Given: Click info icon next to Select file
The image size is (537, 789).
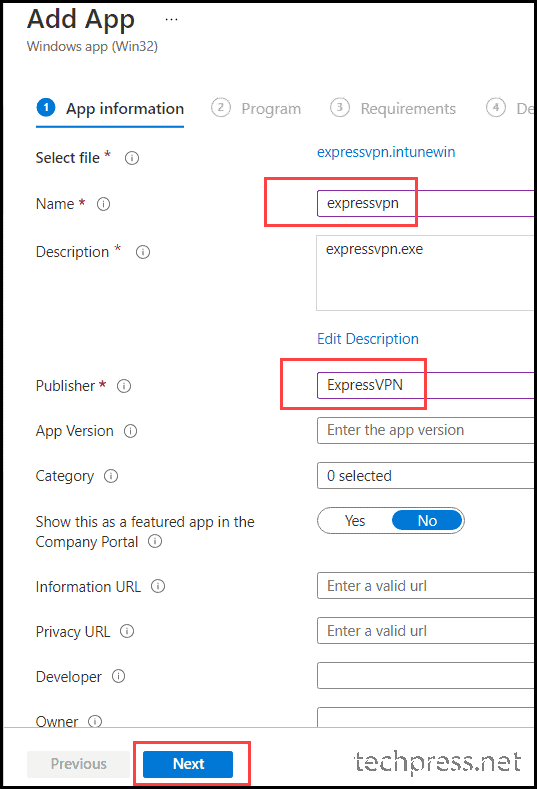Looking at the screenshot, I should [x=132, y=158].
